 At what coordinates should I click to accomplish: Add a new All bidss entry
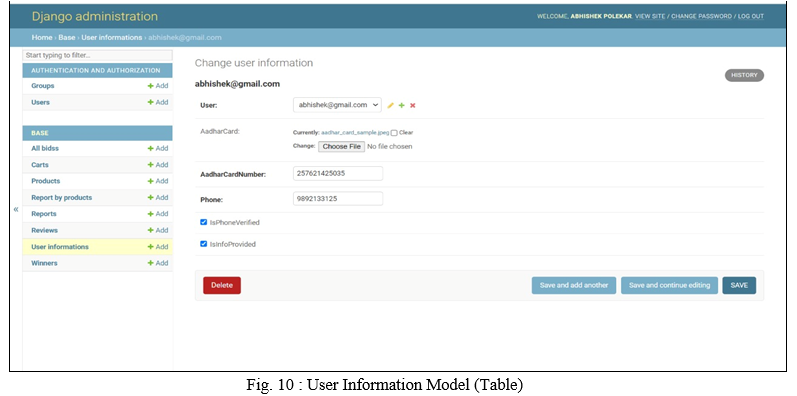(158, 148)
